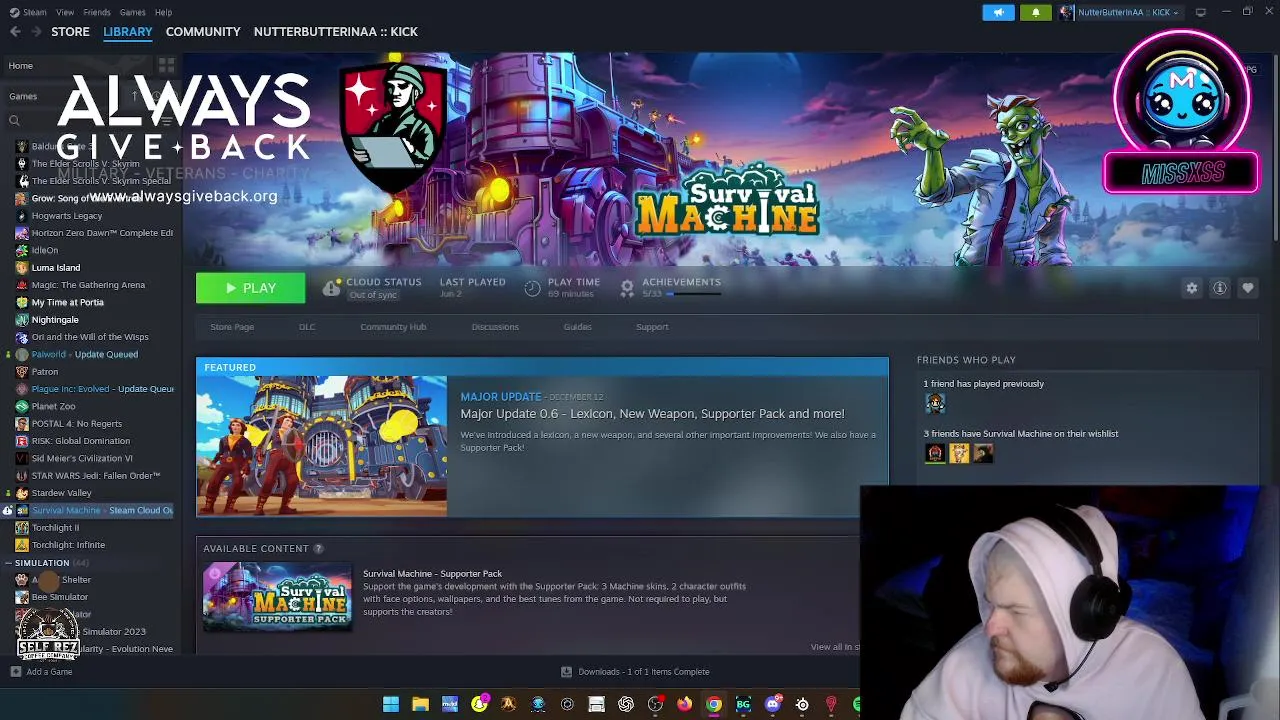Open the featured update thumbnail image

click(322, 445)
